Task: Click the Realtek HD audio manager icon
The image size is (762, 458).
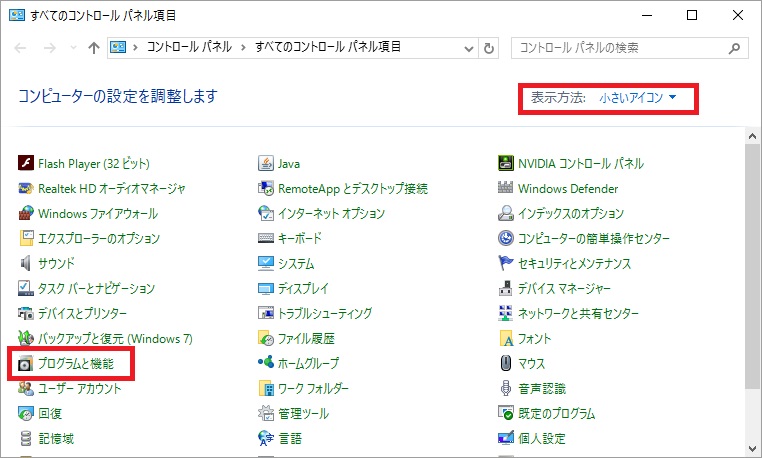Action: [26, 188]
